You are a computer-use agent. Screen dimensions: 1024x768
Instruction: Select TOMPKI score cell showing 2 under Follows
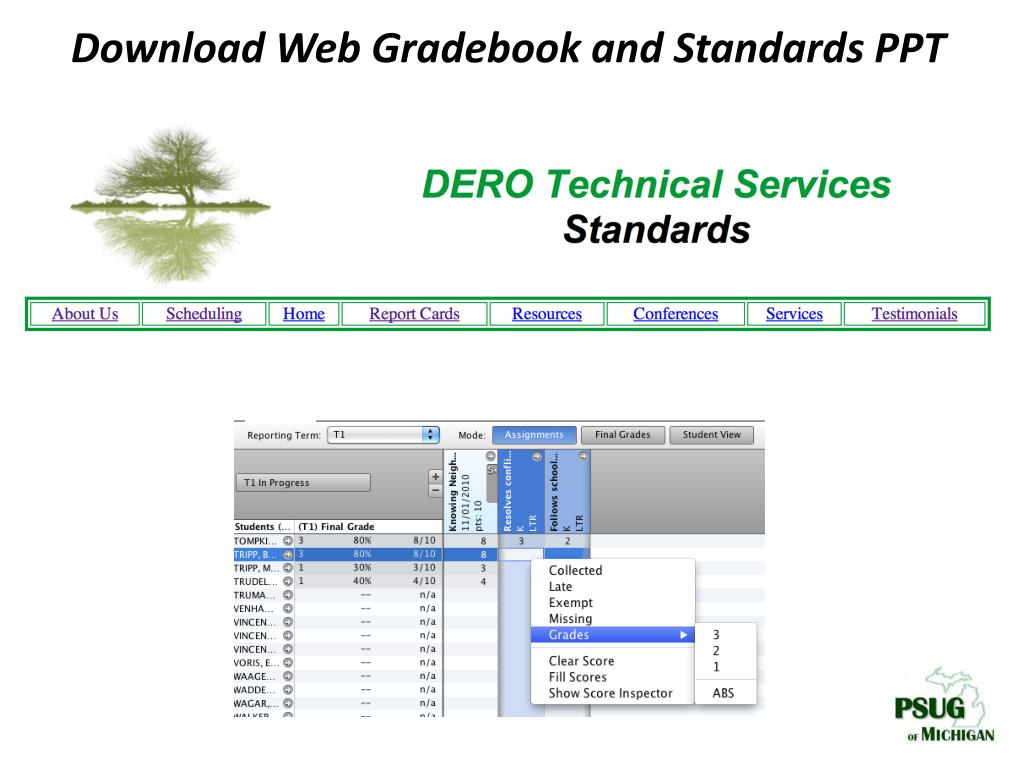[568, 541]
